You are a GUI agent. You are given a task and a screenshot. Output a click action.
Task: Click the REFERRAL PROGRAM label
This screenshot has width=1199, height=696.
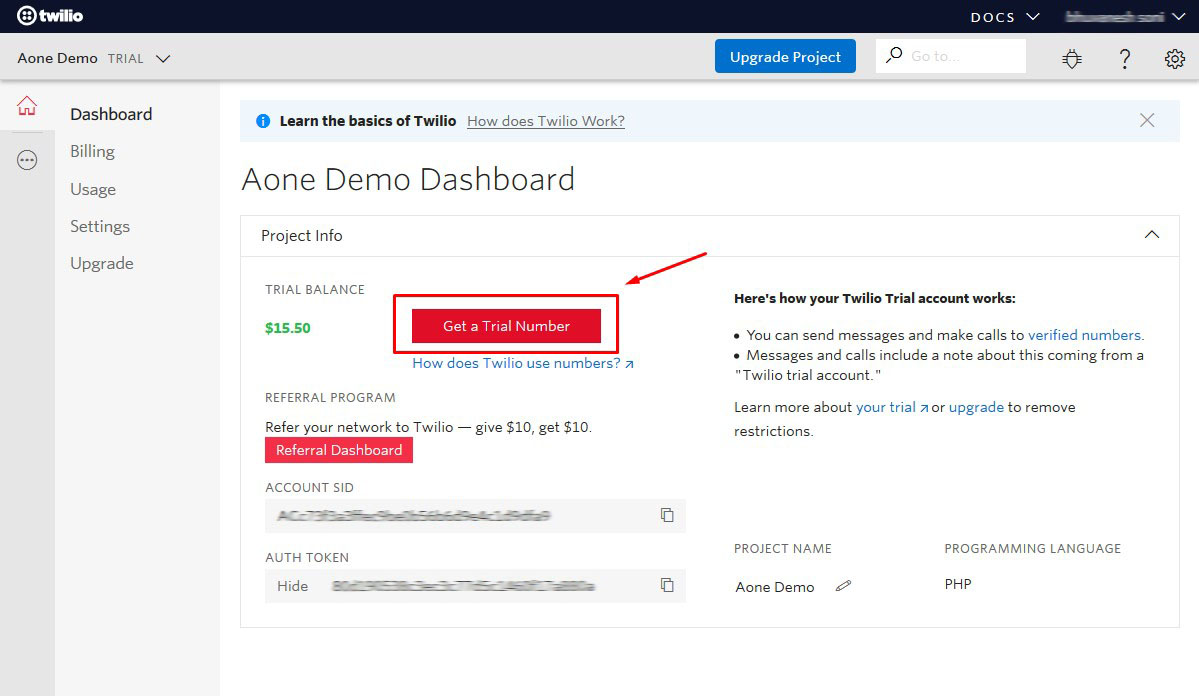330,398
